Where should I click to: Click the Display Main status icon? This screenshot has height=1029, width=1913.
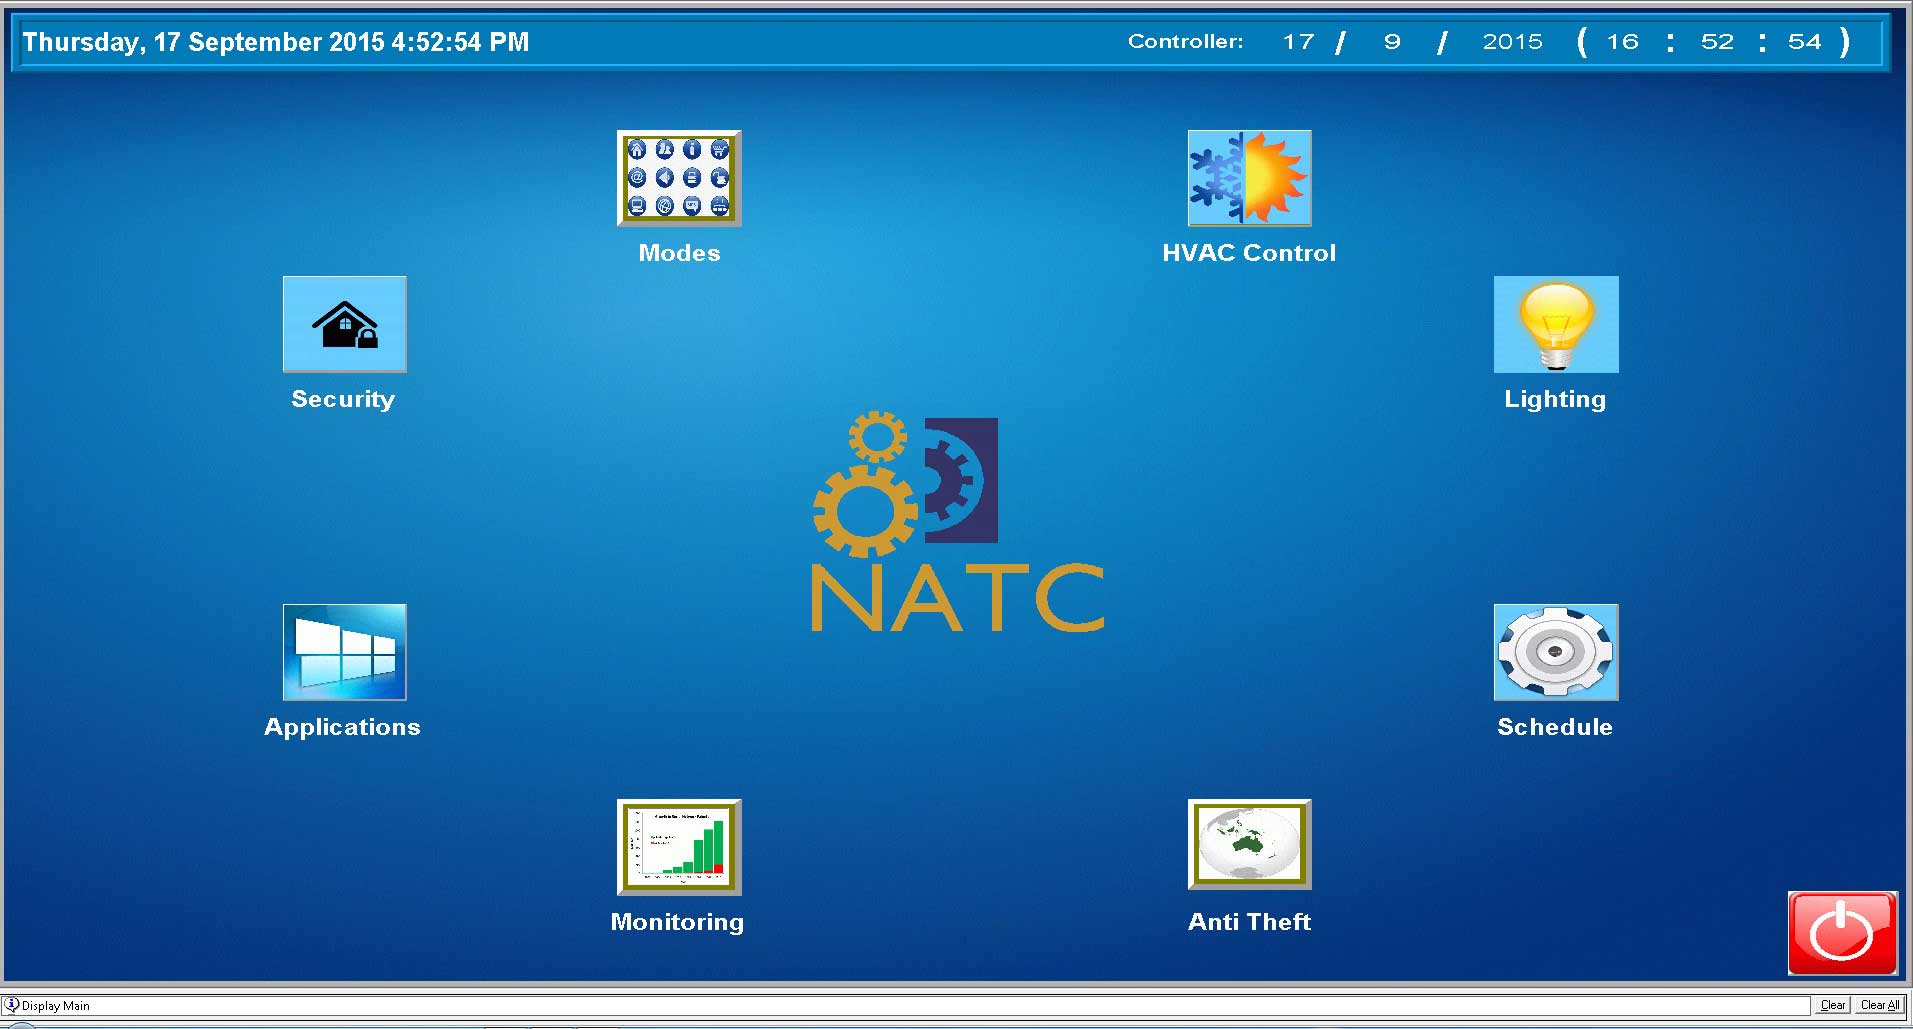pyautogui.click(x=12, y=1005)
